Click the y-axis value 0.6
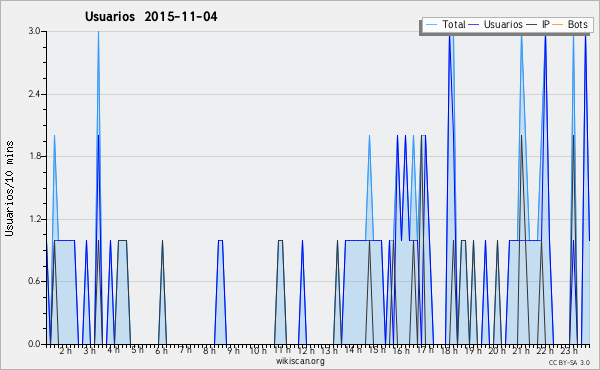600x370 pixels. (x=34, y=282)
